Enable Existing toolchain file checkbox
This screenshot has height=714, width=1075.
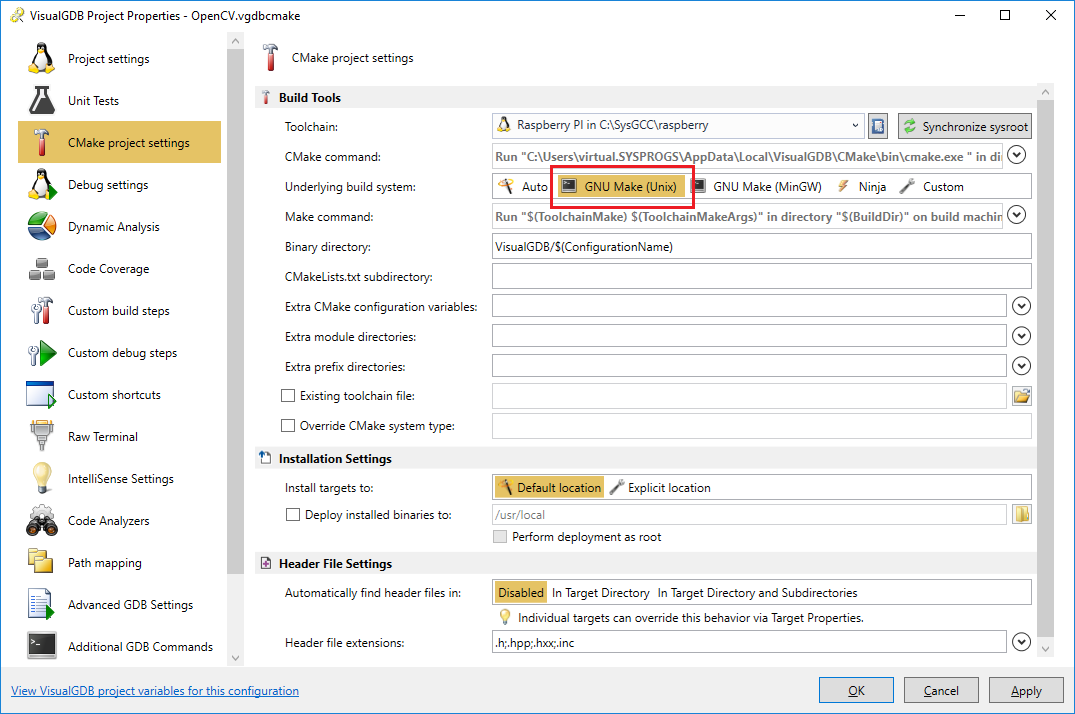[x=288, y=396]
